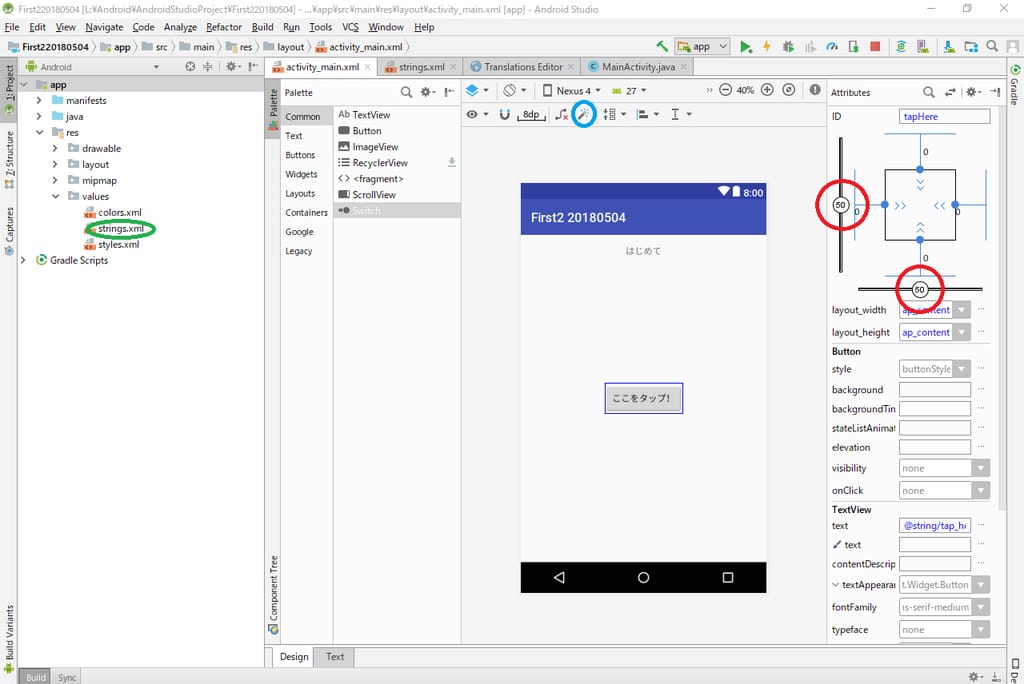Stop the app with the red square icon
Screen dimensions: 1024x684
click(875, 47)
